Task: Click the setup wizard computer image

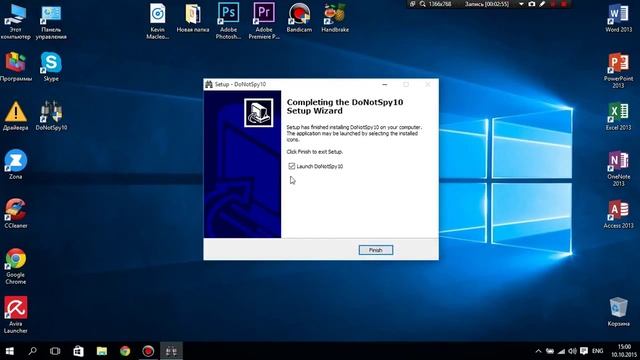Action: coord(259,113)
